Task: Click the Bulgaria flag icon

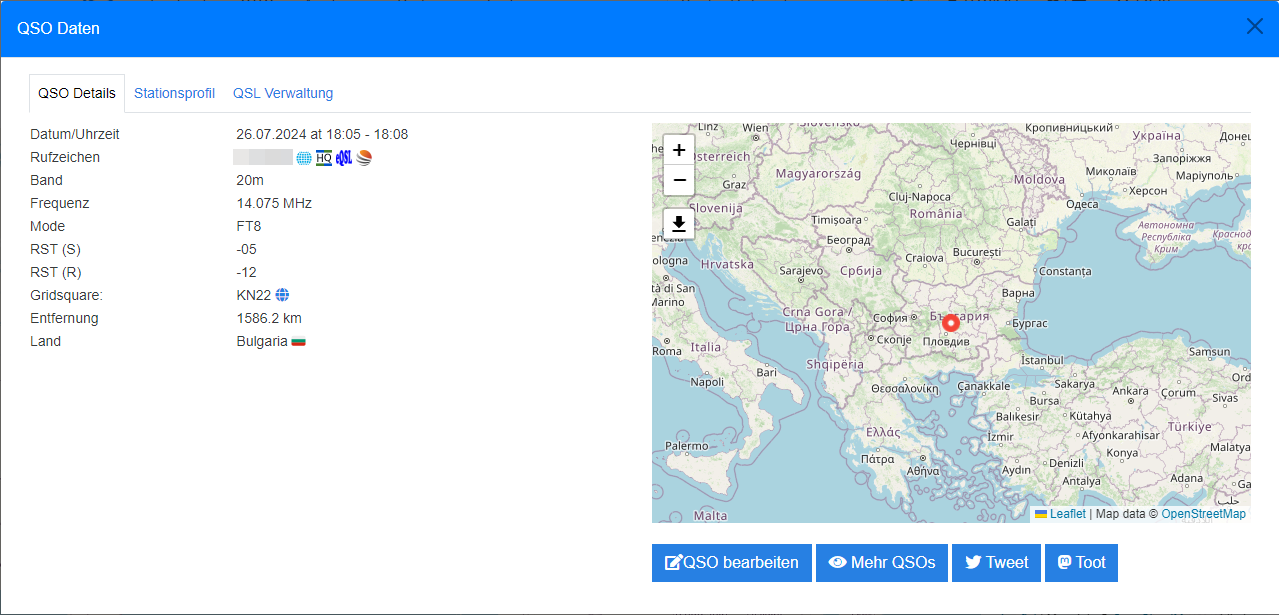Action: (298, 342)
